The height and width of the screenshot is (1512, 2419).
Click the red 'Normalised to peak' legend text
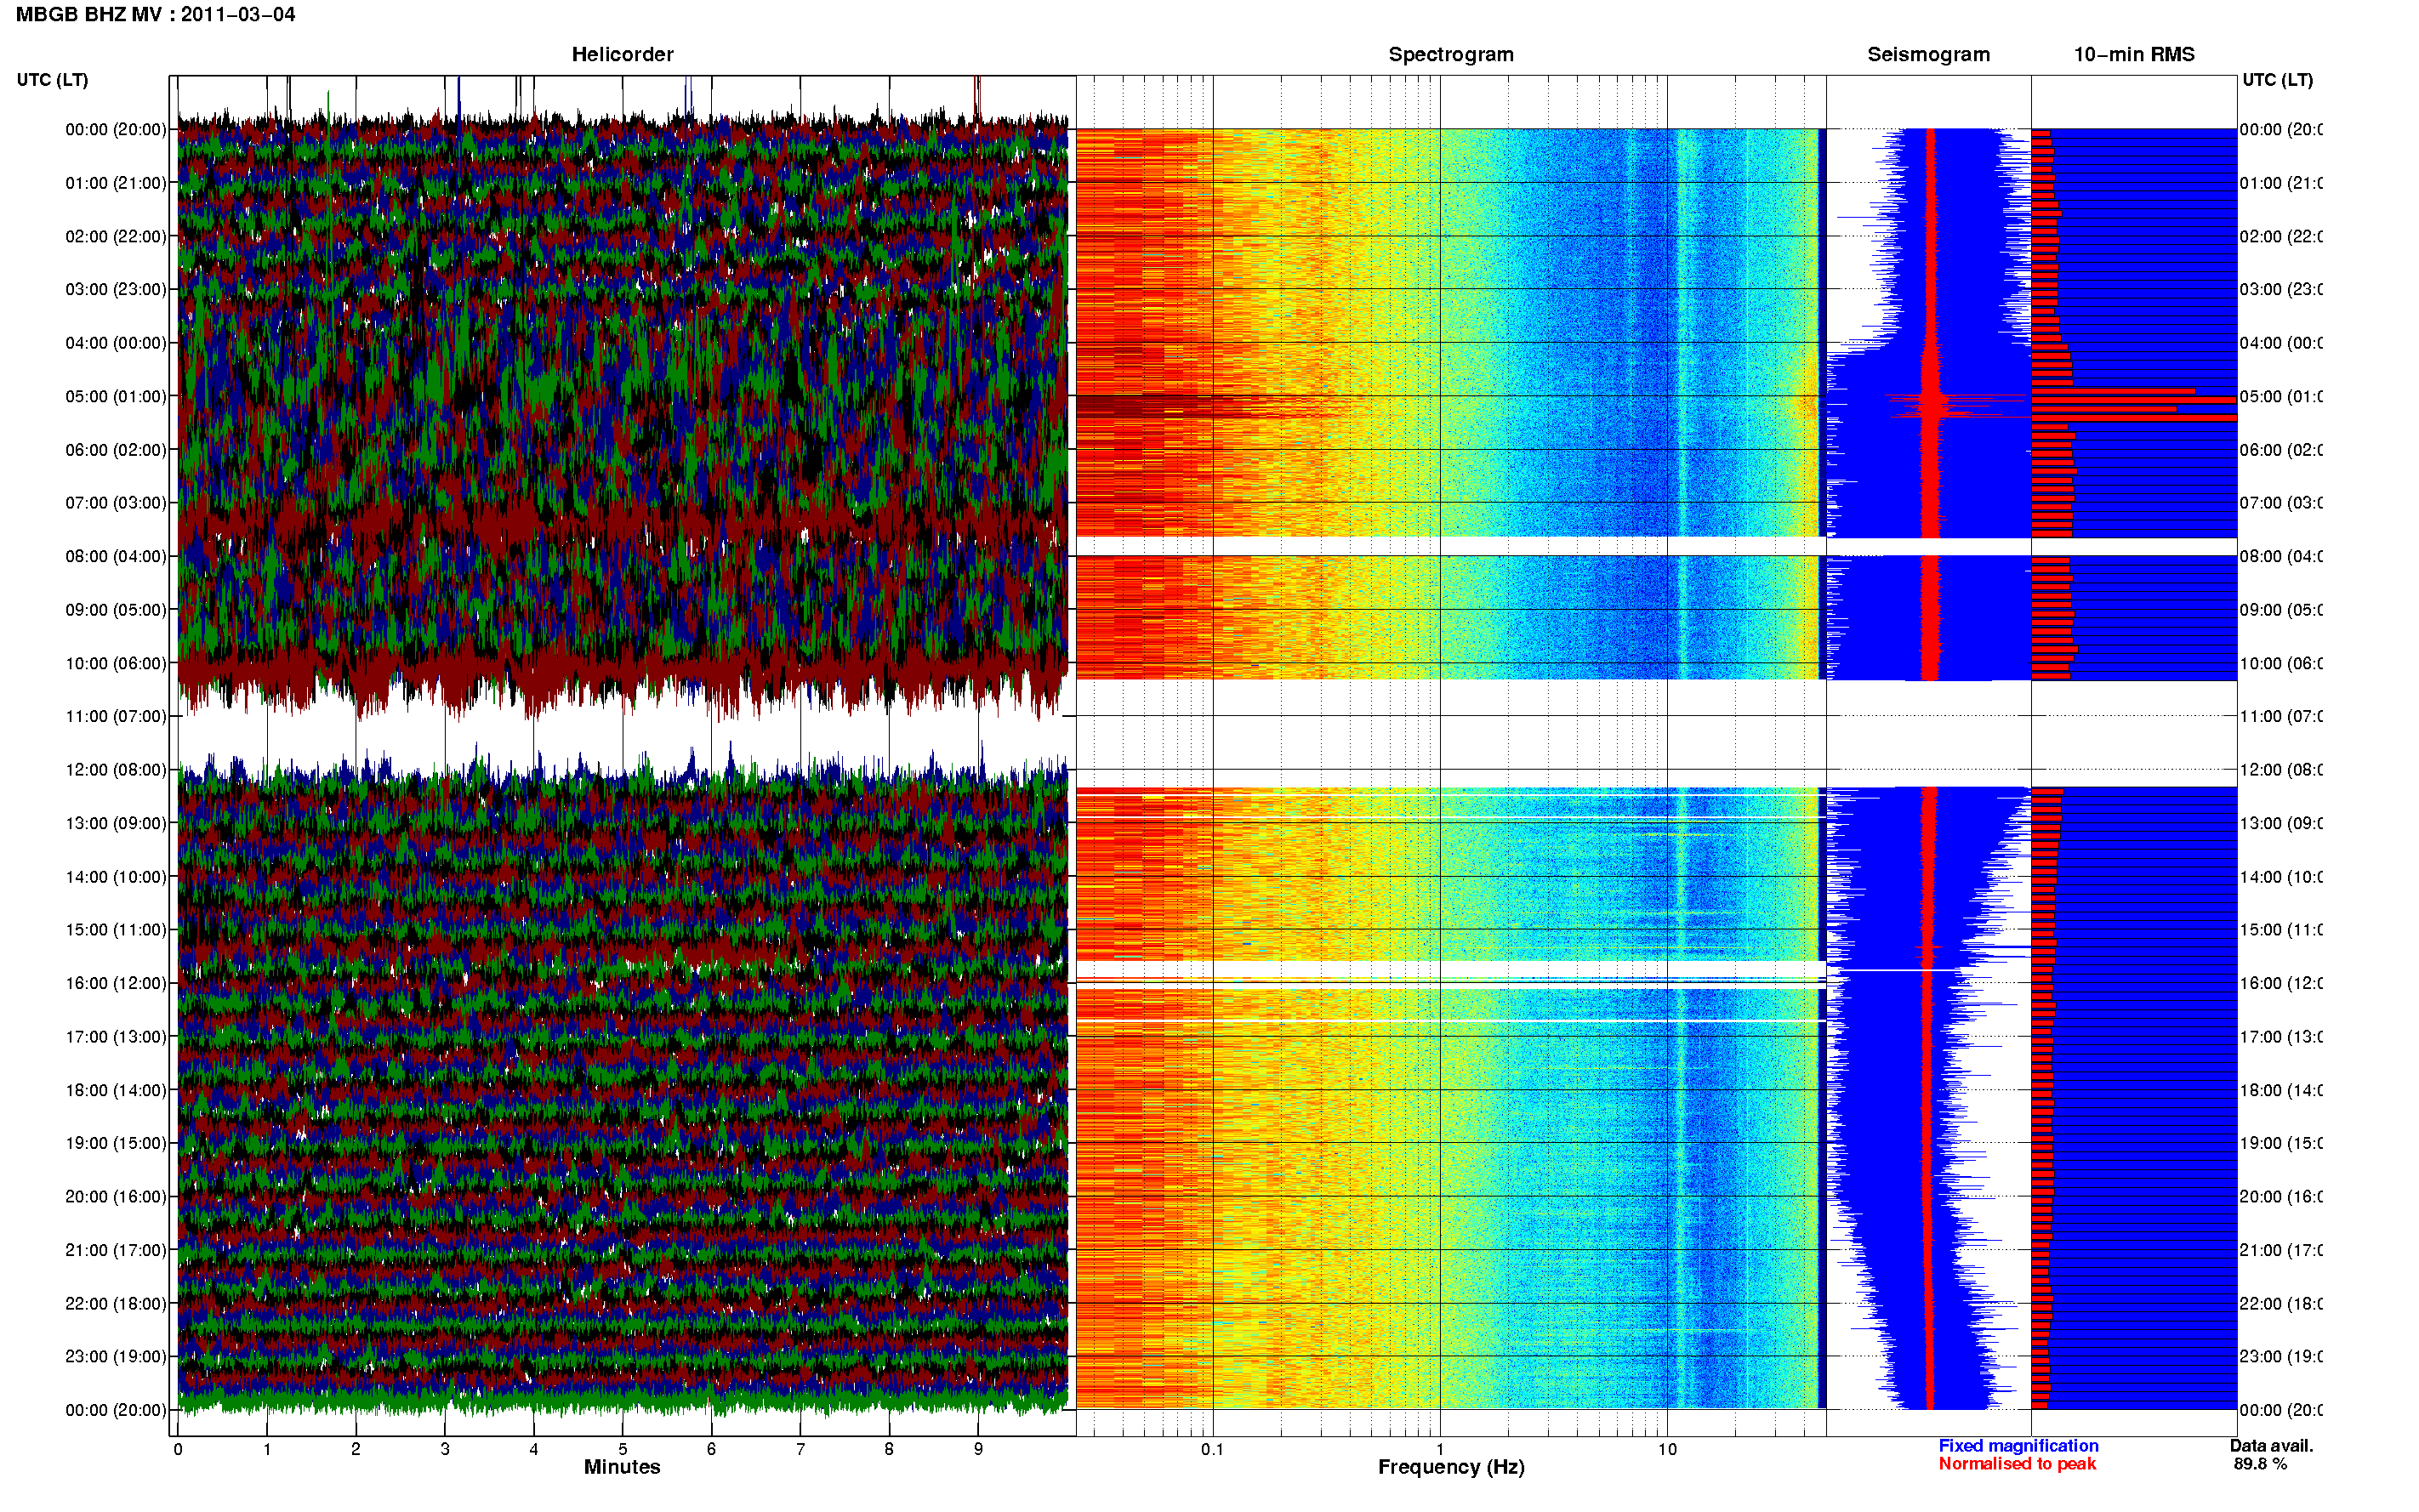[x=2017, y=1464]
